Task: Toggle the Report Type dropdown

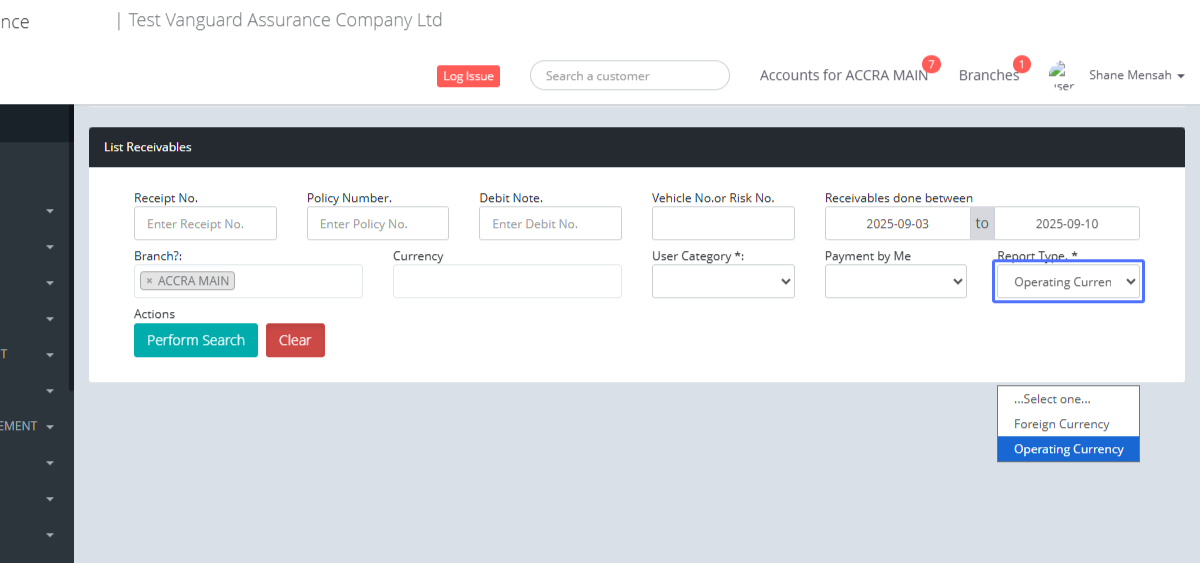Action: pos(1068,282)
